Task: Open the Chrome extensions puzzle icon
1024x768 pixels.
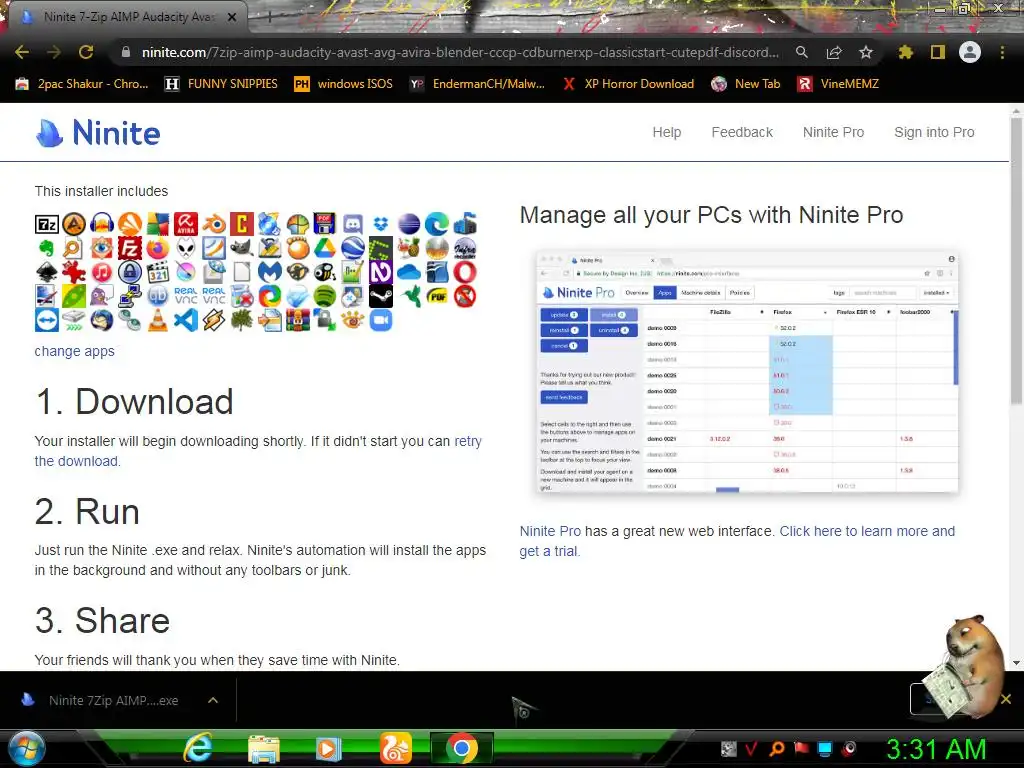Action: 905,52
